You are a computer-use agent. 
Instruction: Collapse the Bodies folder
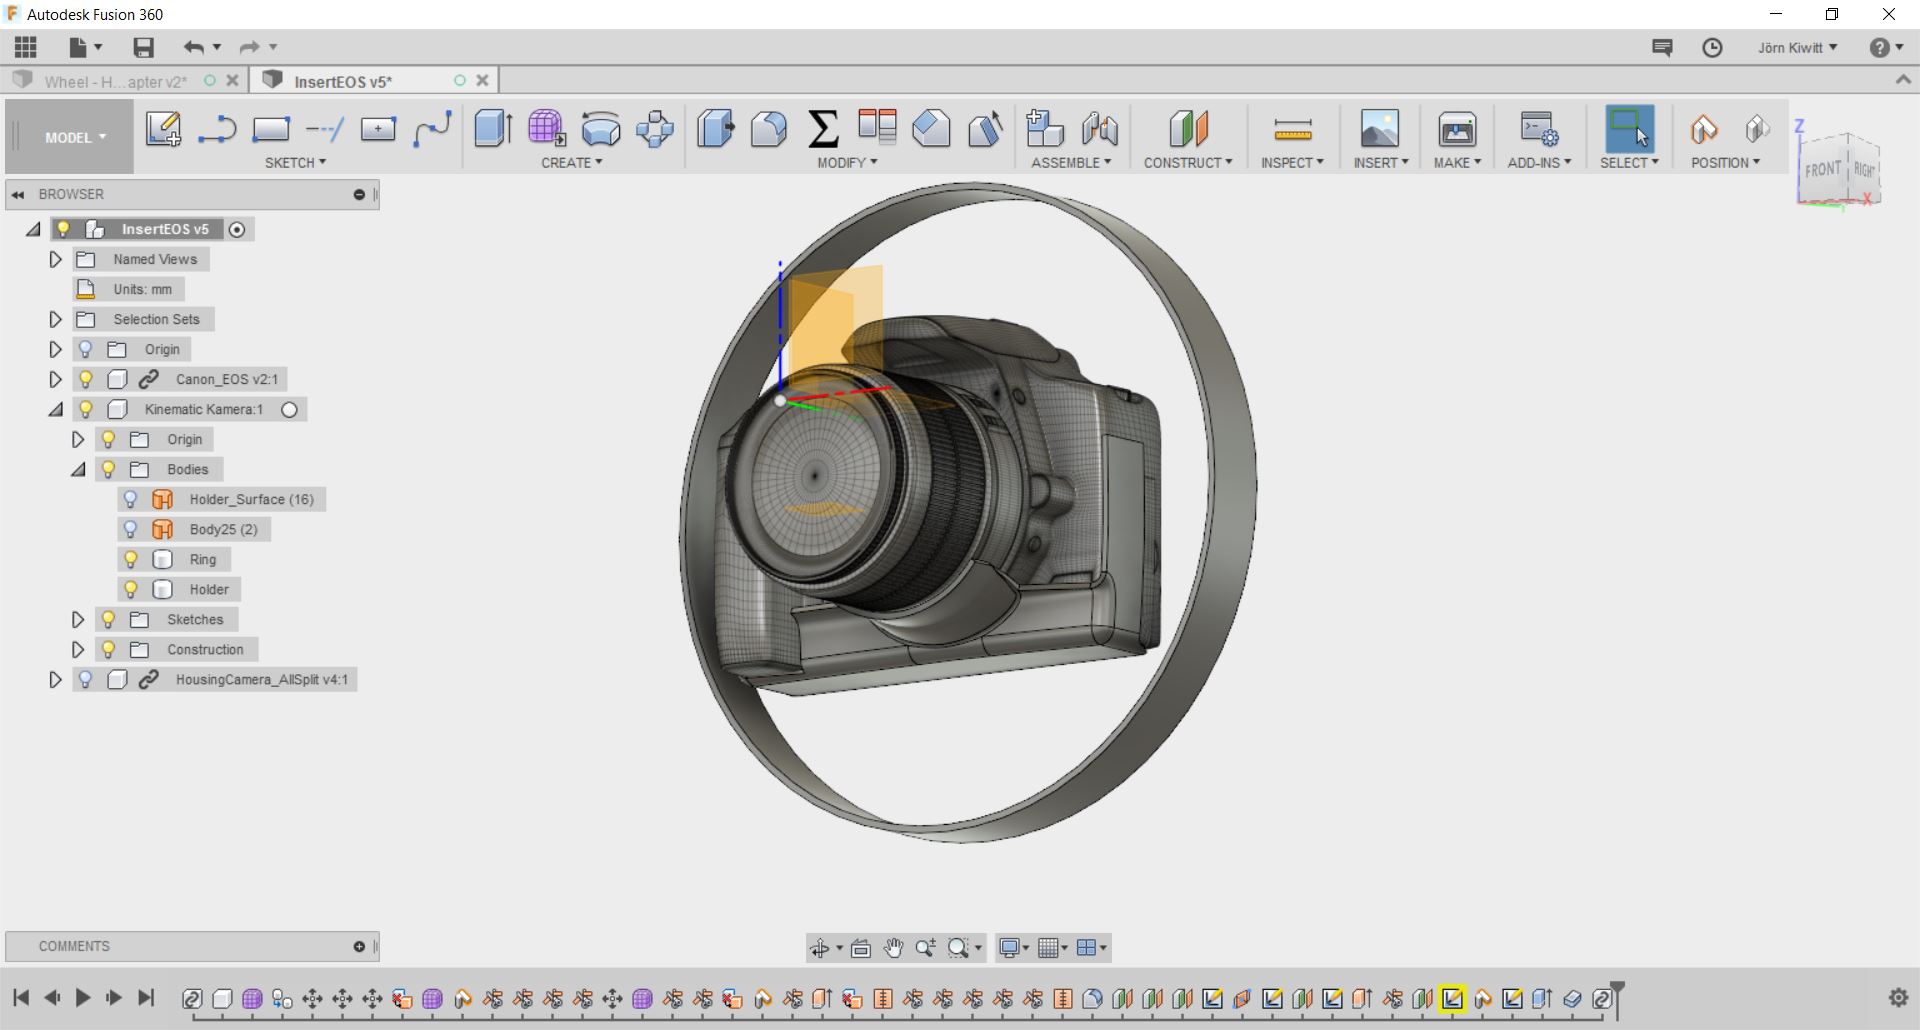78,470
